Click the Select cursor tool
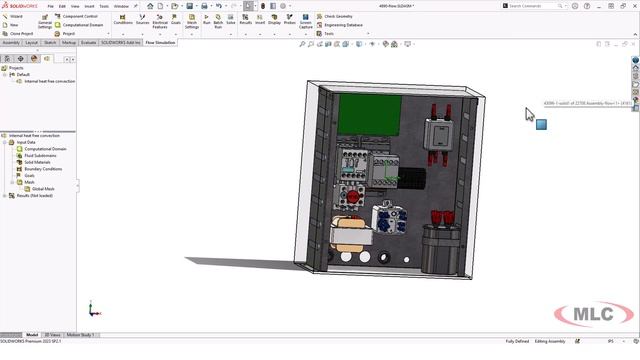Viewport: 640px width, 360px height. 248,6
